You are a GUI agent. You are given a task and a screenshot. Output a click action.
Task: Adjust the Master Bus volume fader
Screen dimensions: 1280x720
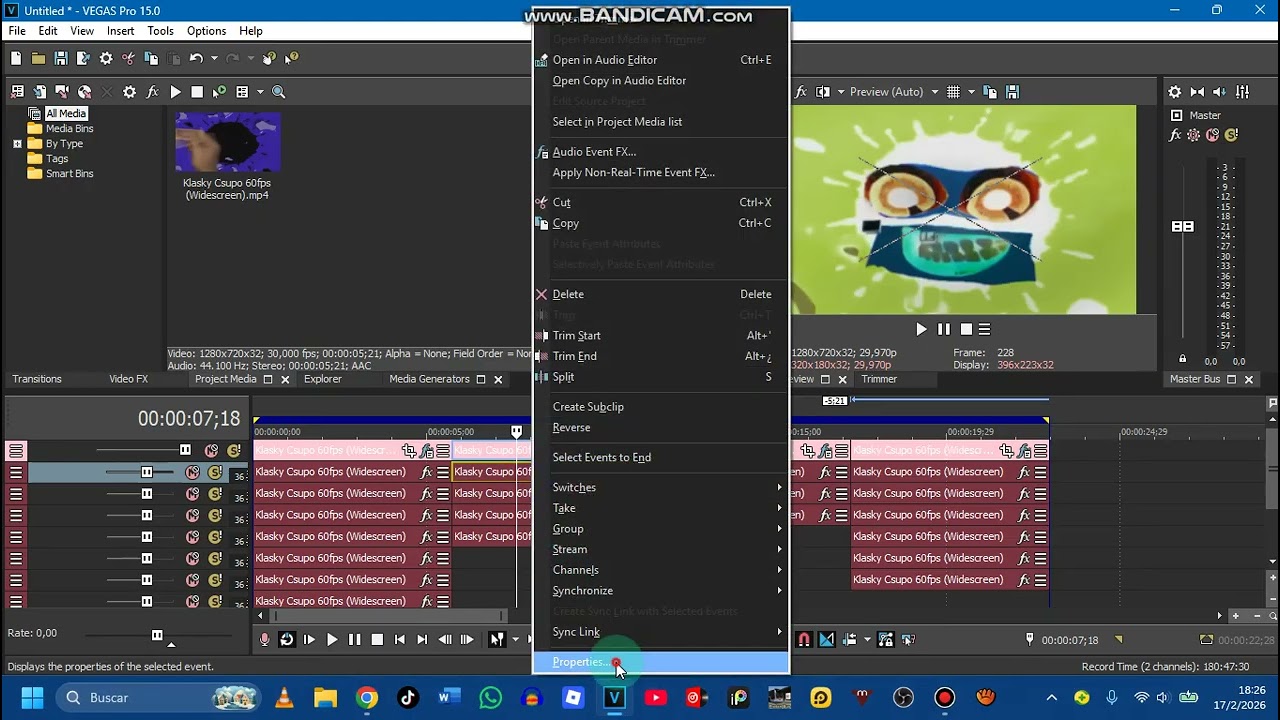(1183, 227)
